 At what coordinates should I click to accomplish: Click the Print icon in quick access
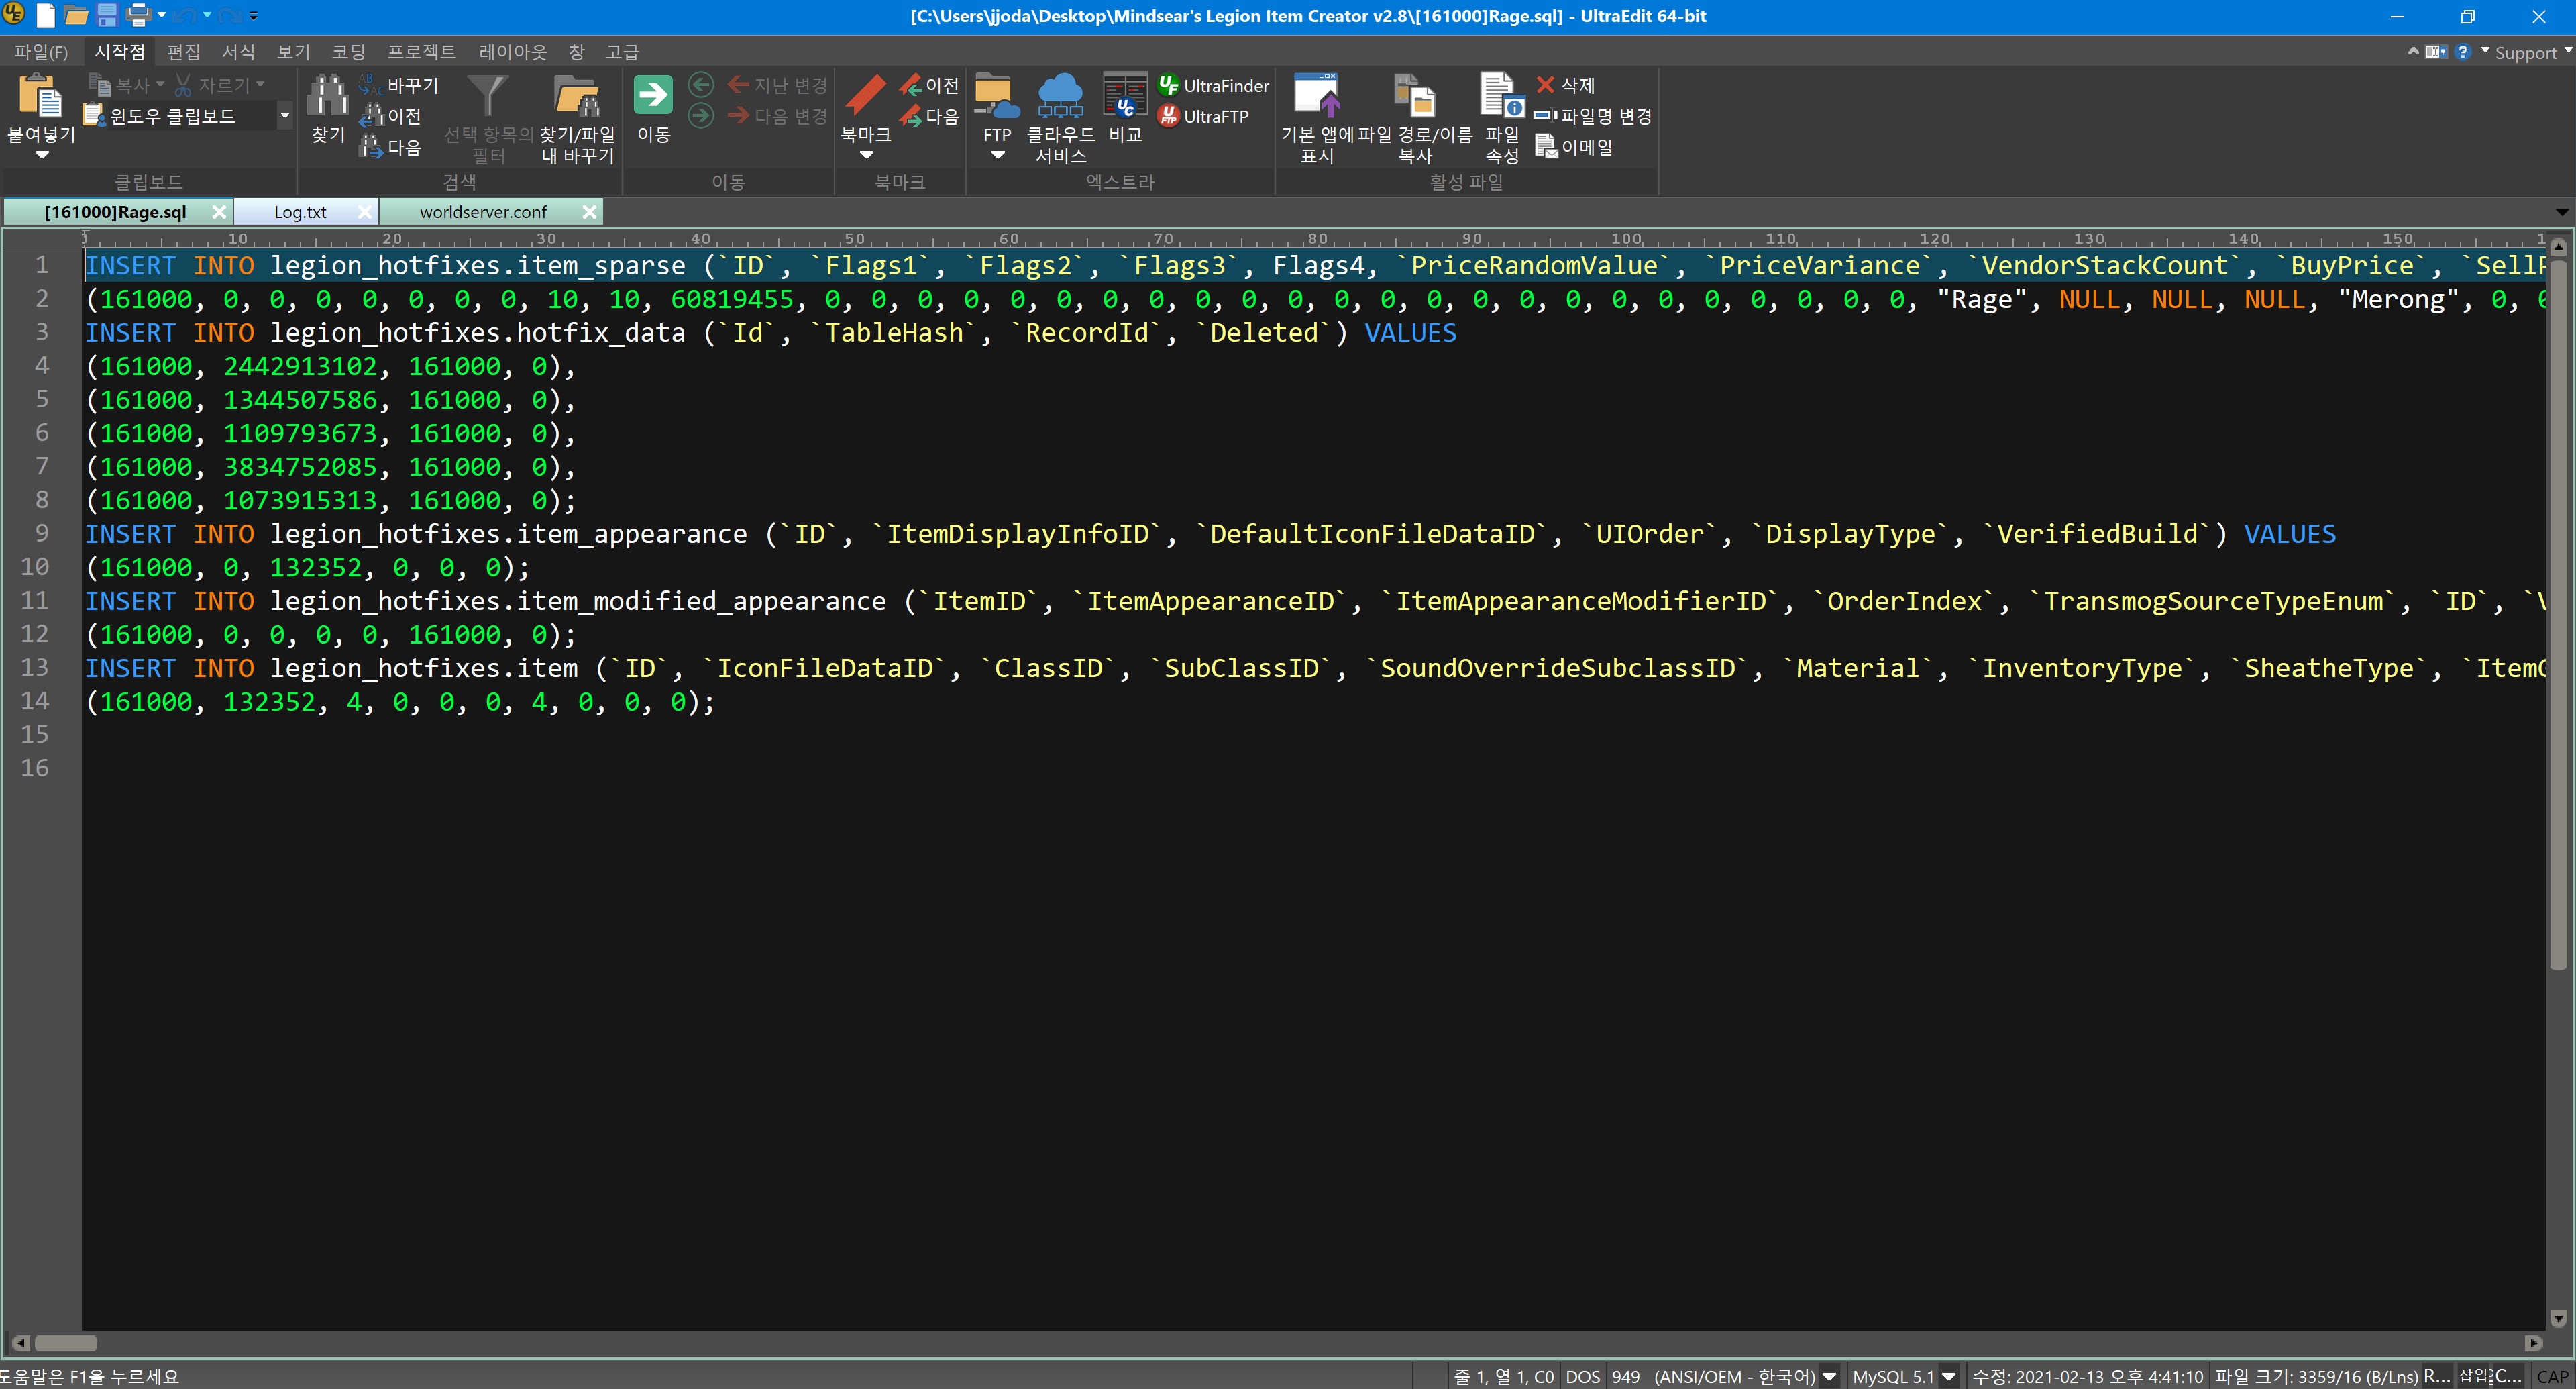click(x=138, y=15)
